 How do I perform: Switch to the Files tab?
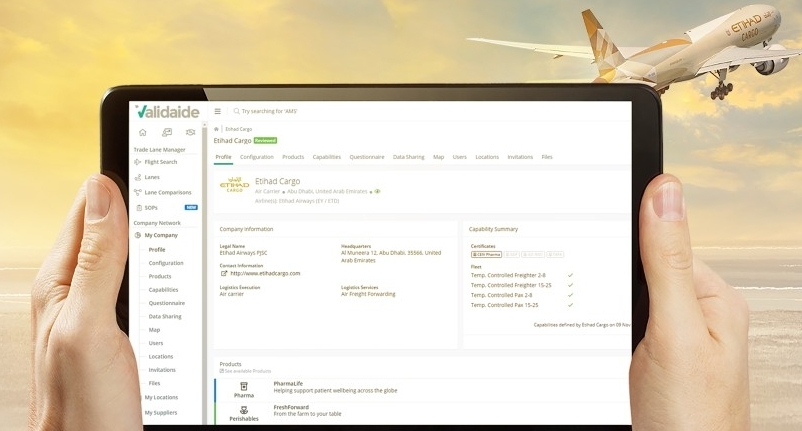coord(547,157)
